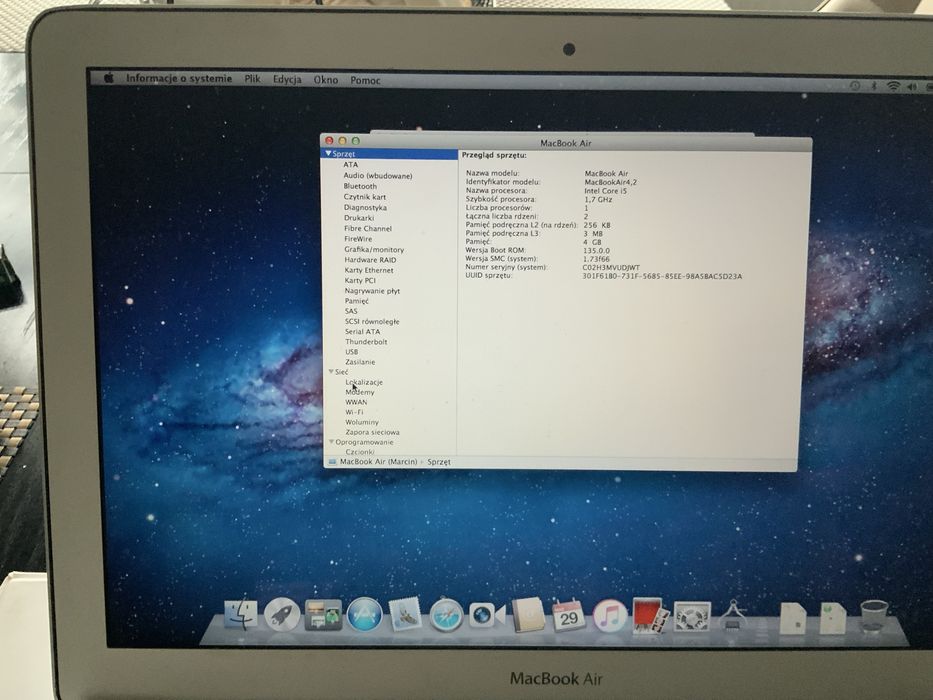Click the Bluetooth menu bar icon
The height and width of the screenshot is (700, 933).
tap(873, 86)
